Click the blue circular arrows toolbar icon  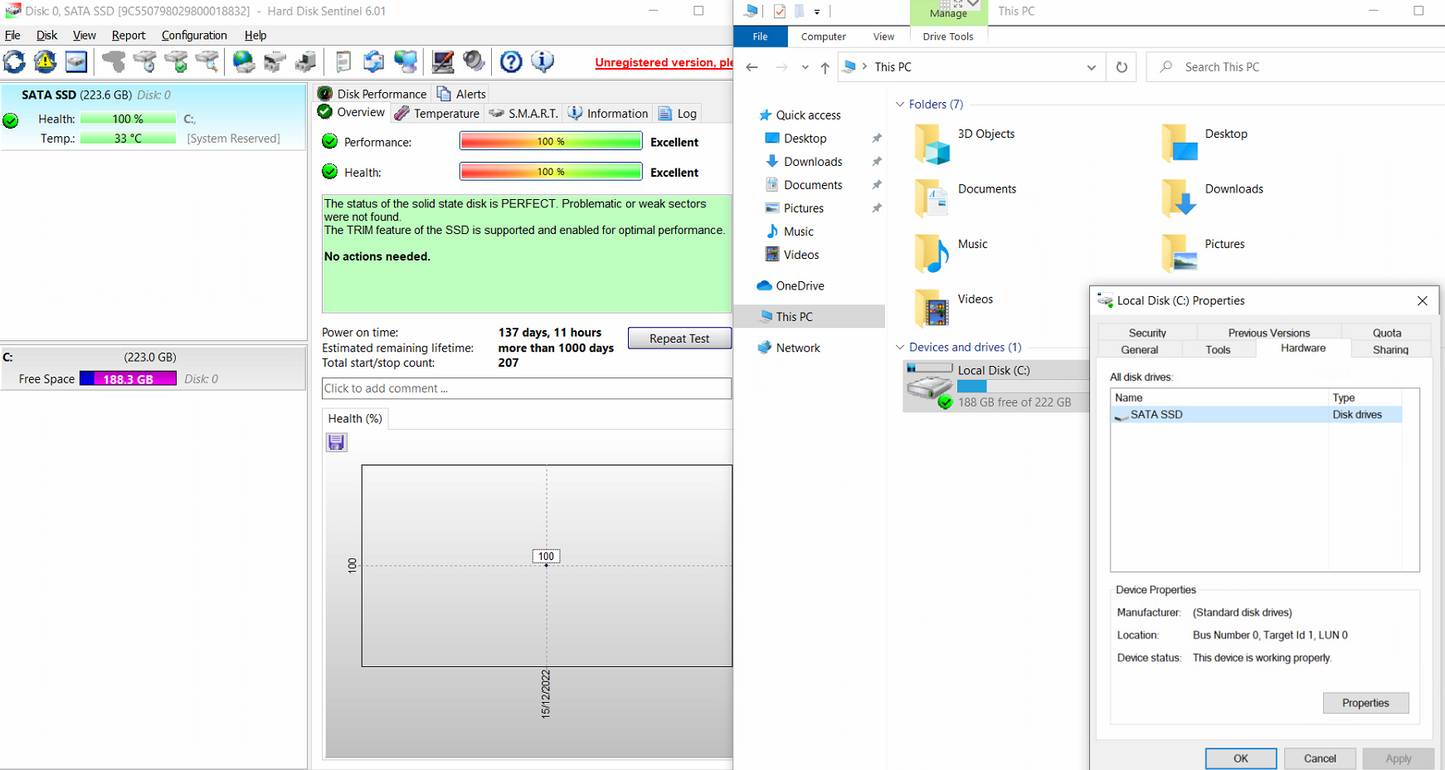374,62
